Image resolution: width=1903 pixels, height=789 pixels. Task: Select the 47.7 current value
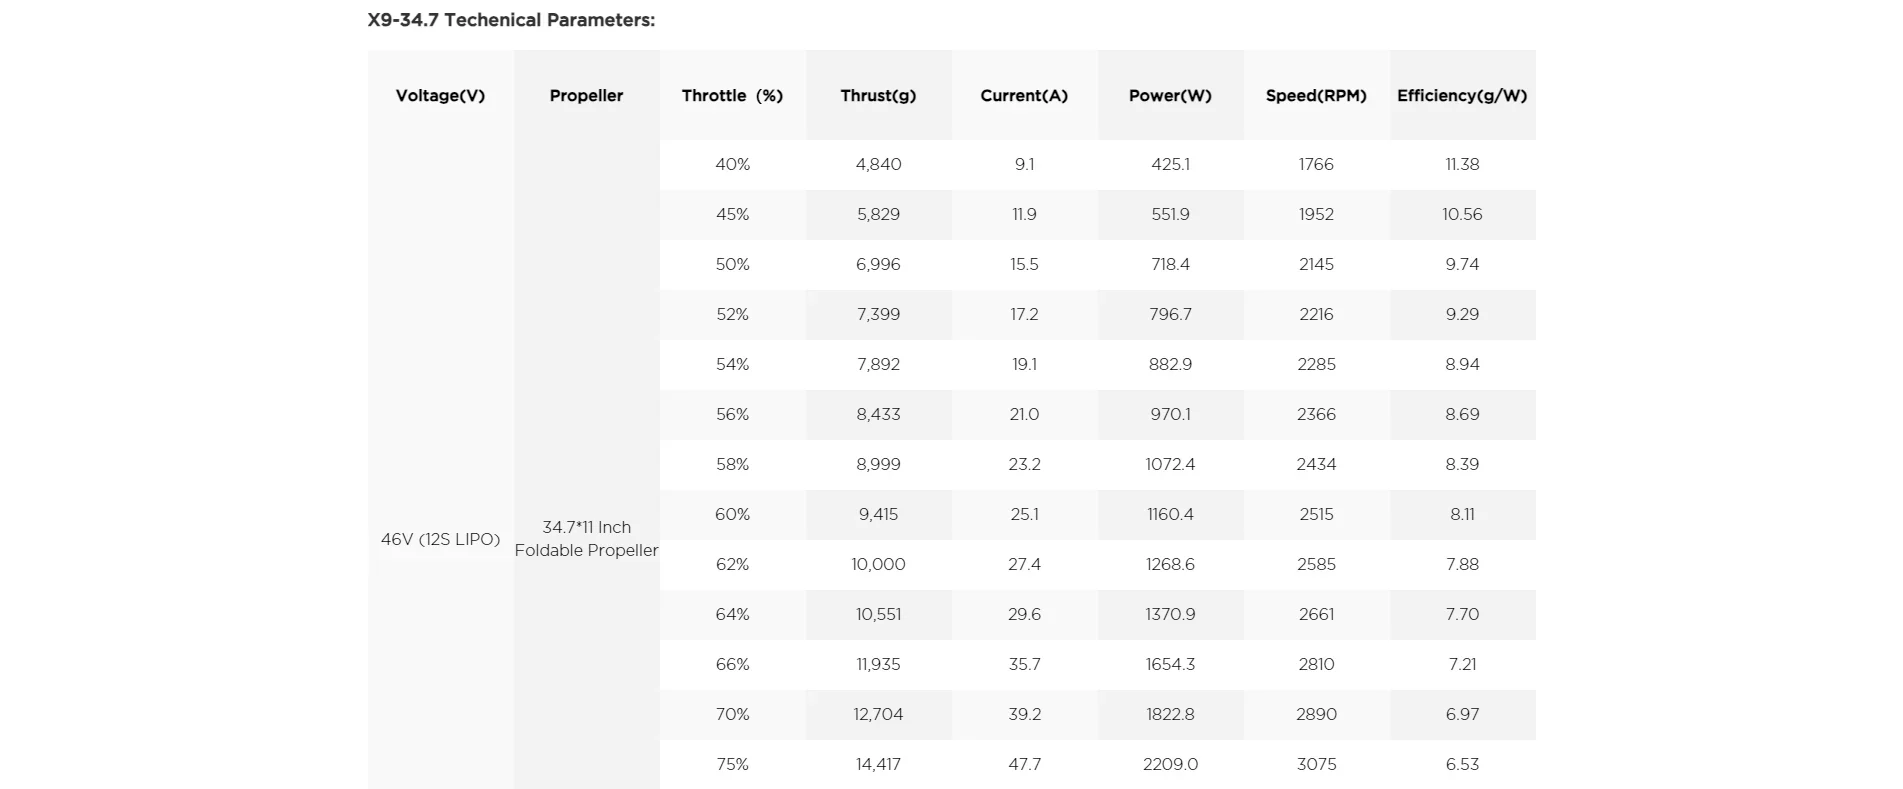coord(1024,764)
